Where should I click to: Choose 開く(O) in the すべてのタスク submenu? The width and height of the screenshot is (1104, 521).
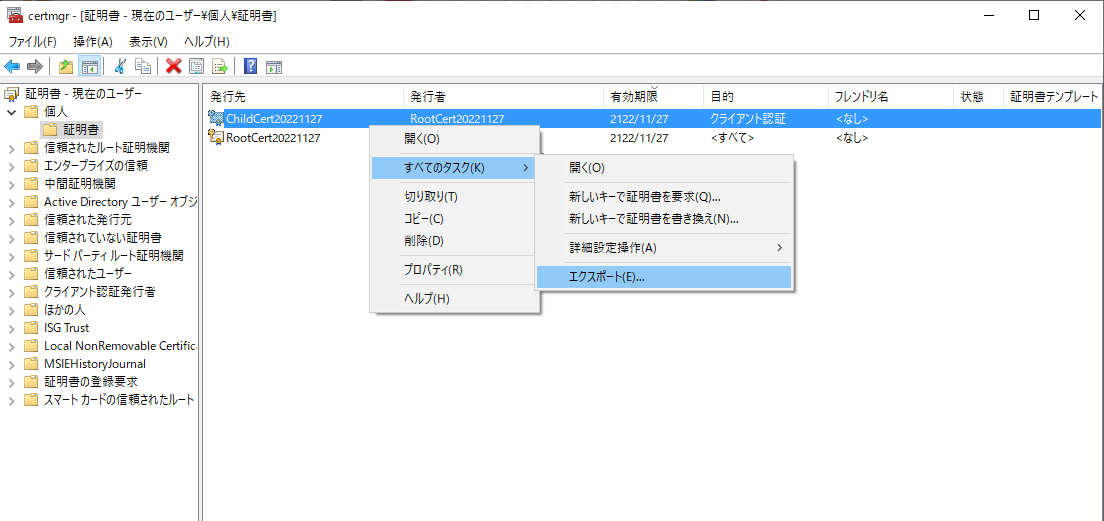(663, 168)
